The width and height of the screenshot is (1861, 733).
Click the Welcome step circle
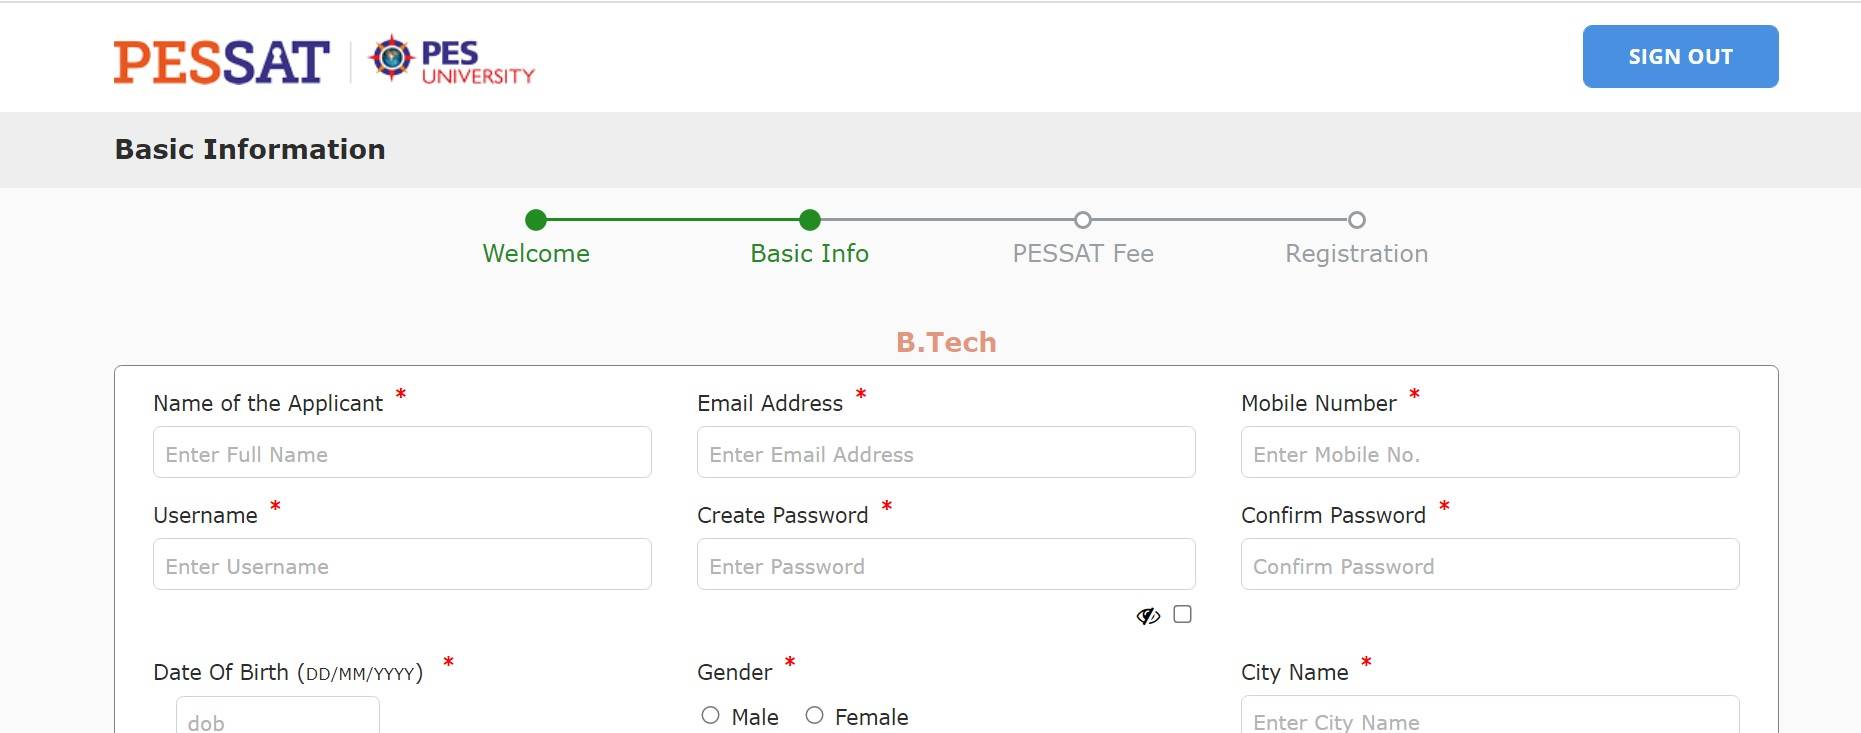point(536,221)
